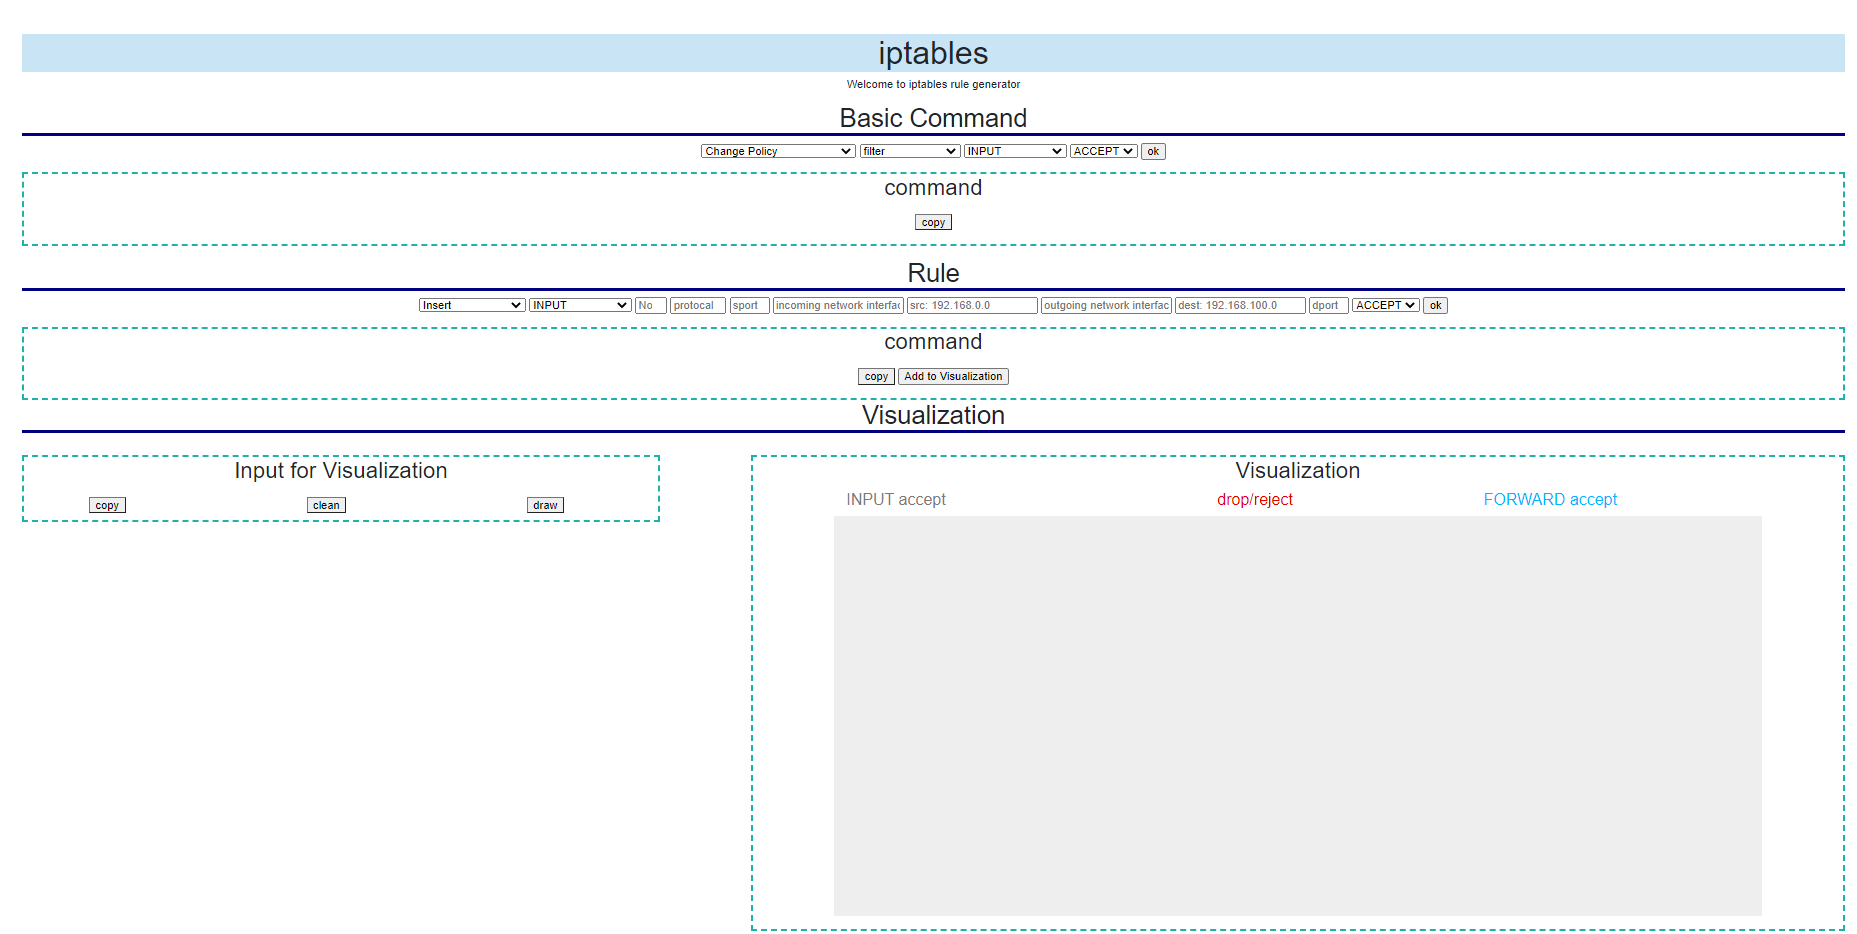Expand the INPUT chain dropdown in Rule row
This screenshot has height=934, width=1857.
[x=578, y=305]
